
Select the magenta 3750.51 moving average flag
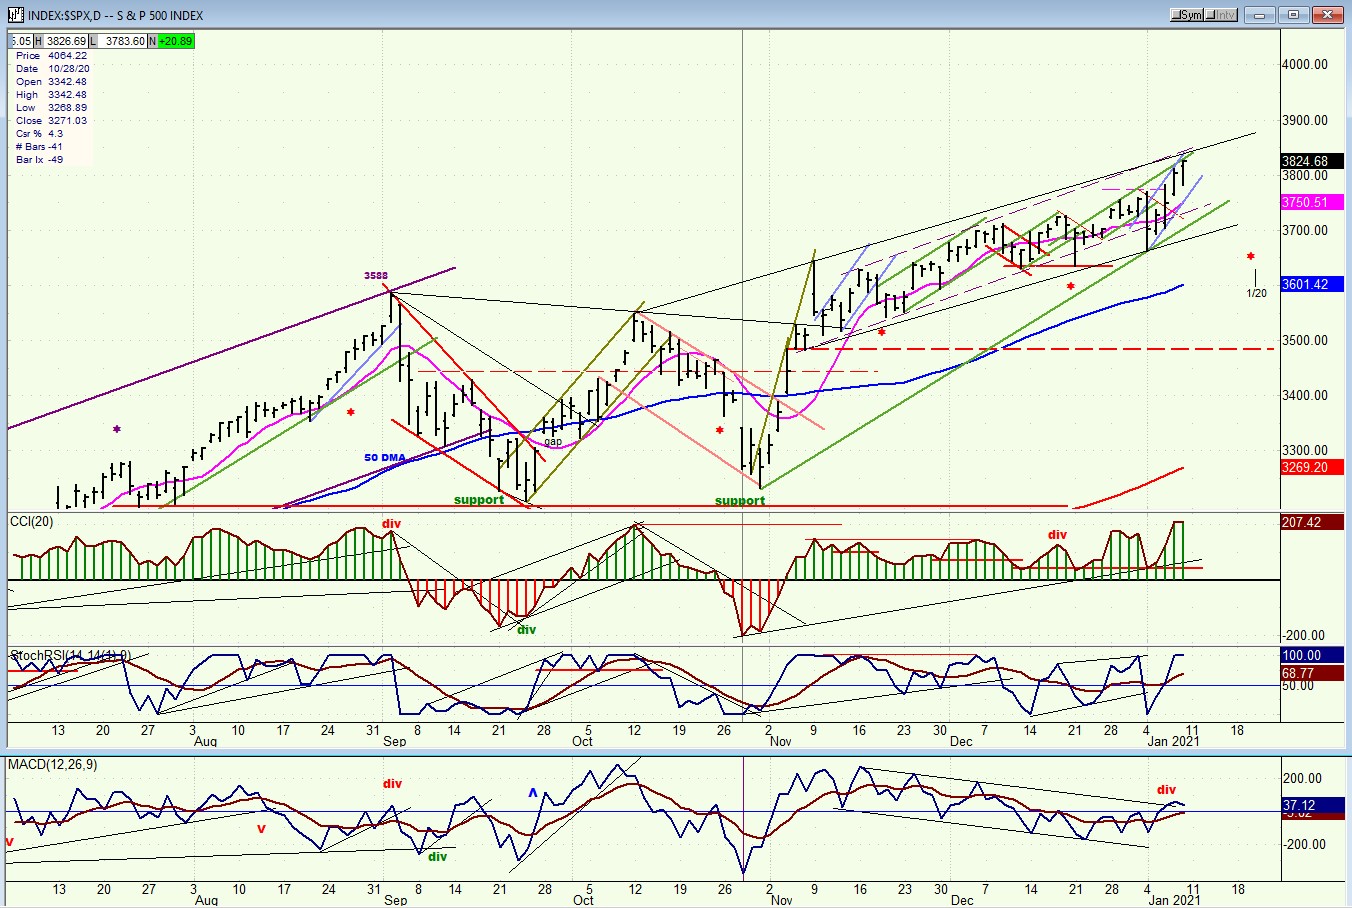[x=1310, y=202]
